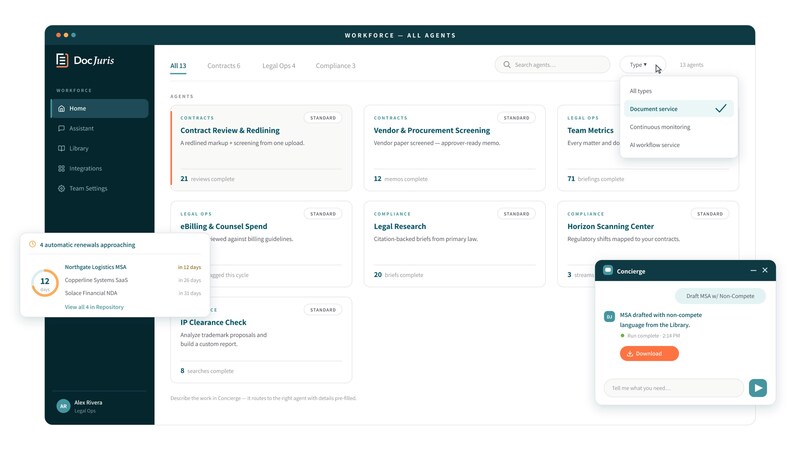Click the 71 briefings complete count

coord(595,179)
